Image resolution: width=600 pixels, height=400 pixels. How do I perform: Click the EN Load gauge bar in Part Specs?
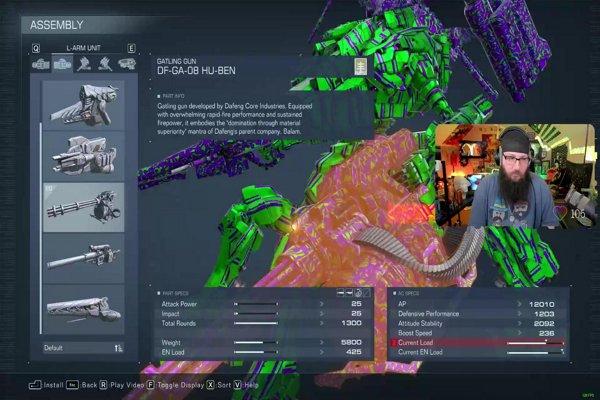tap(256, 352)
